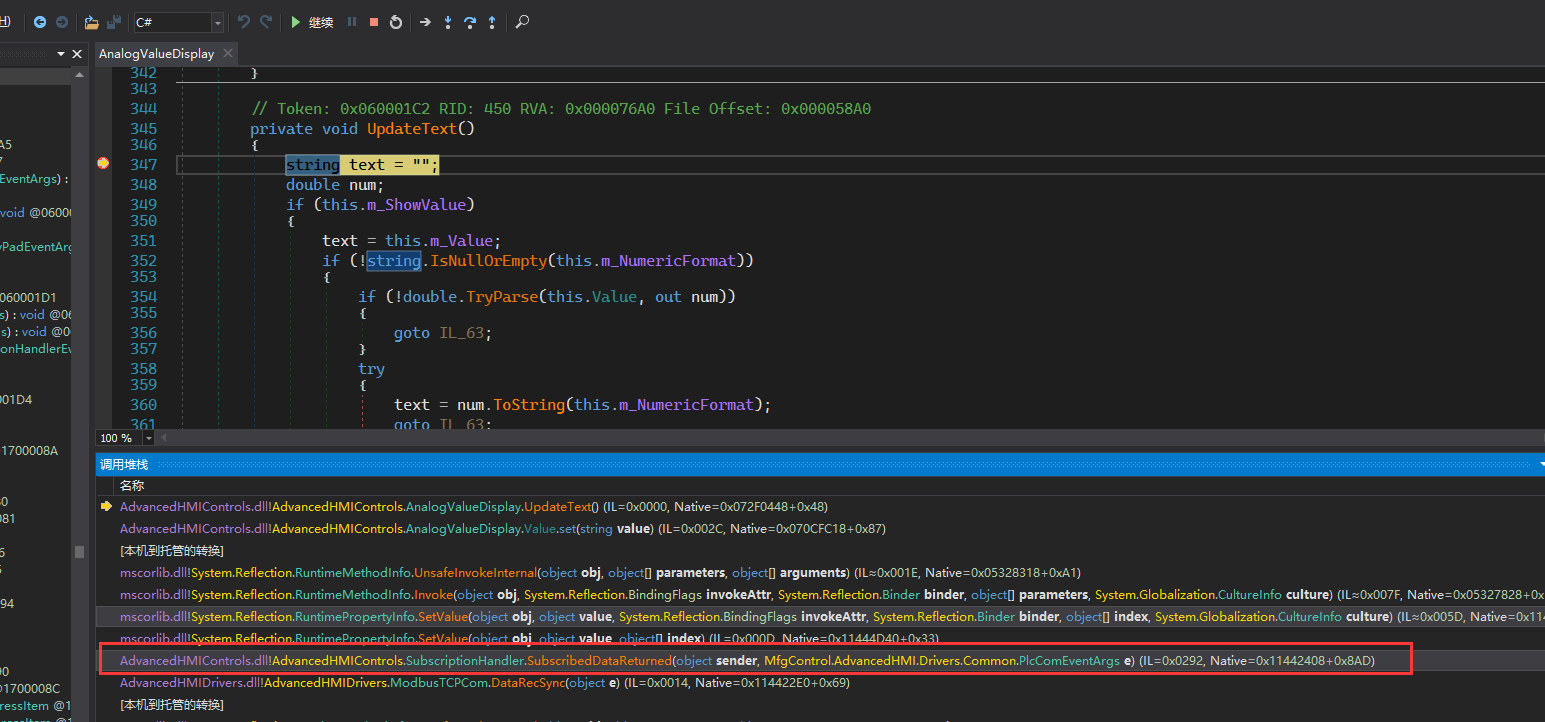The width and height of the screenshot is (1545, 722).
Task: Open the 100 % zoom dropdown
Action: pos(149,438)
